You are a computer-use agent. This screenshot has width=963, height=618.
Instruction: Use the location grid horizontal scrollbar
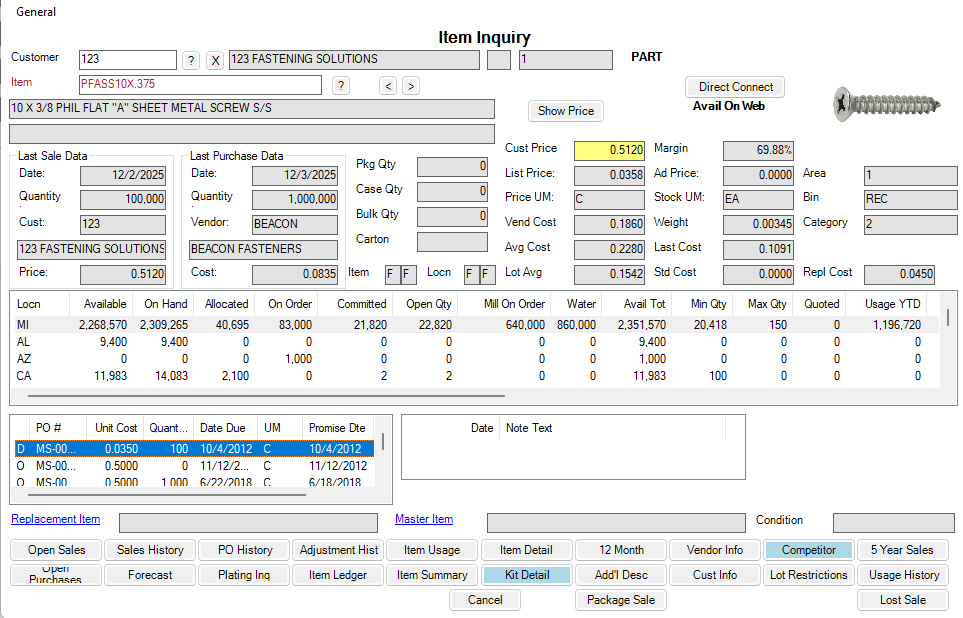266,396
